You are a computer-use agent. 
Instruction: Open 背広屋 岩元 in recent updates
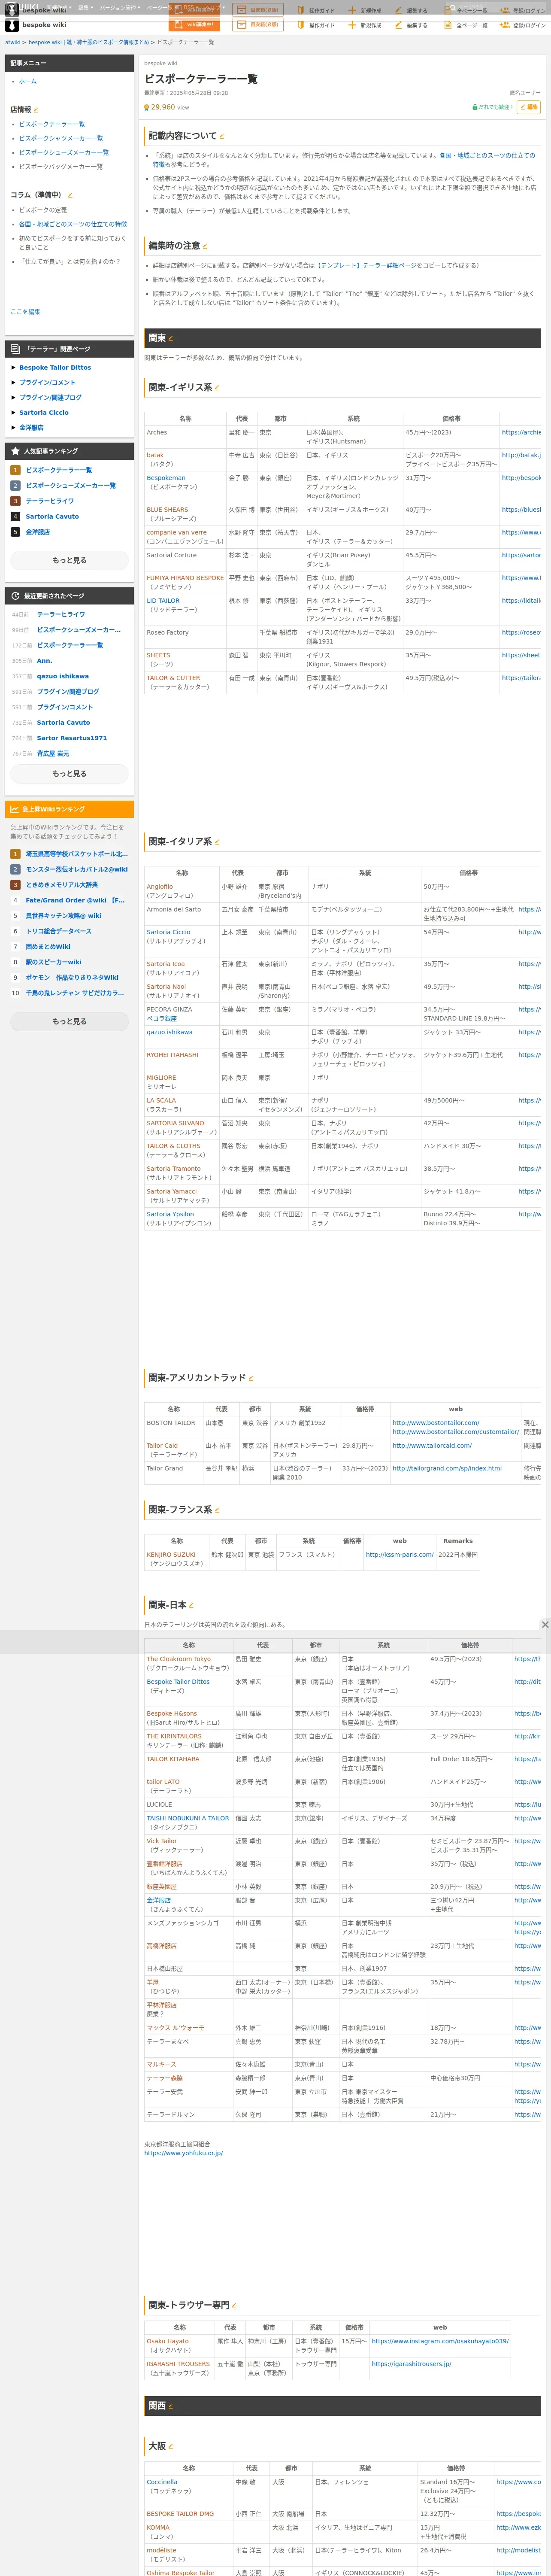(x=53, y=753)
